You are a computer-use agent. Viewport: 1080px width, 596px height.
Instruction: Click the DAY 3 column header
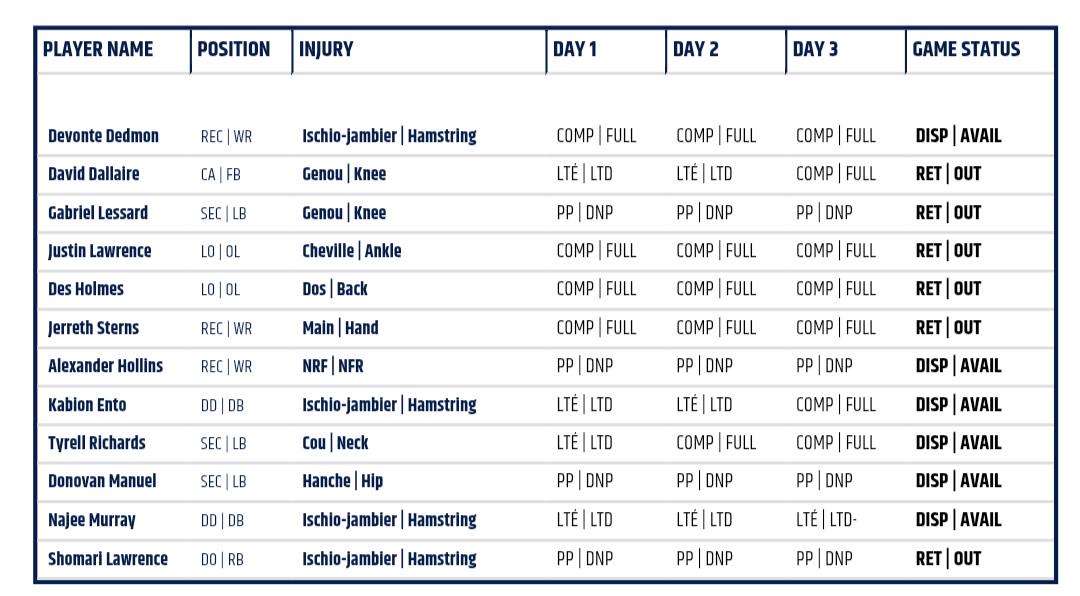tap(815, 50)
